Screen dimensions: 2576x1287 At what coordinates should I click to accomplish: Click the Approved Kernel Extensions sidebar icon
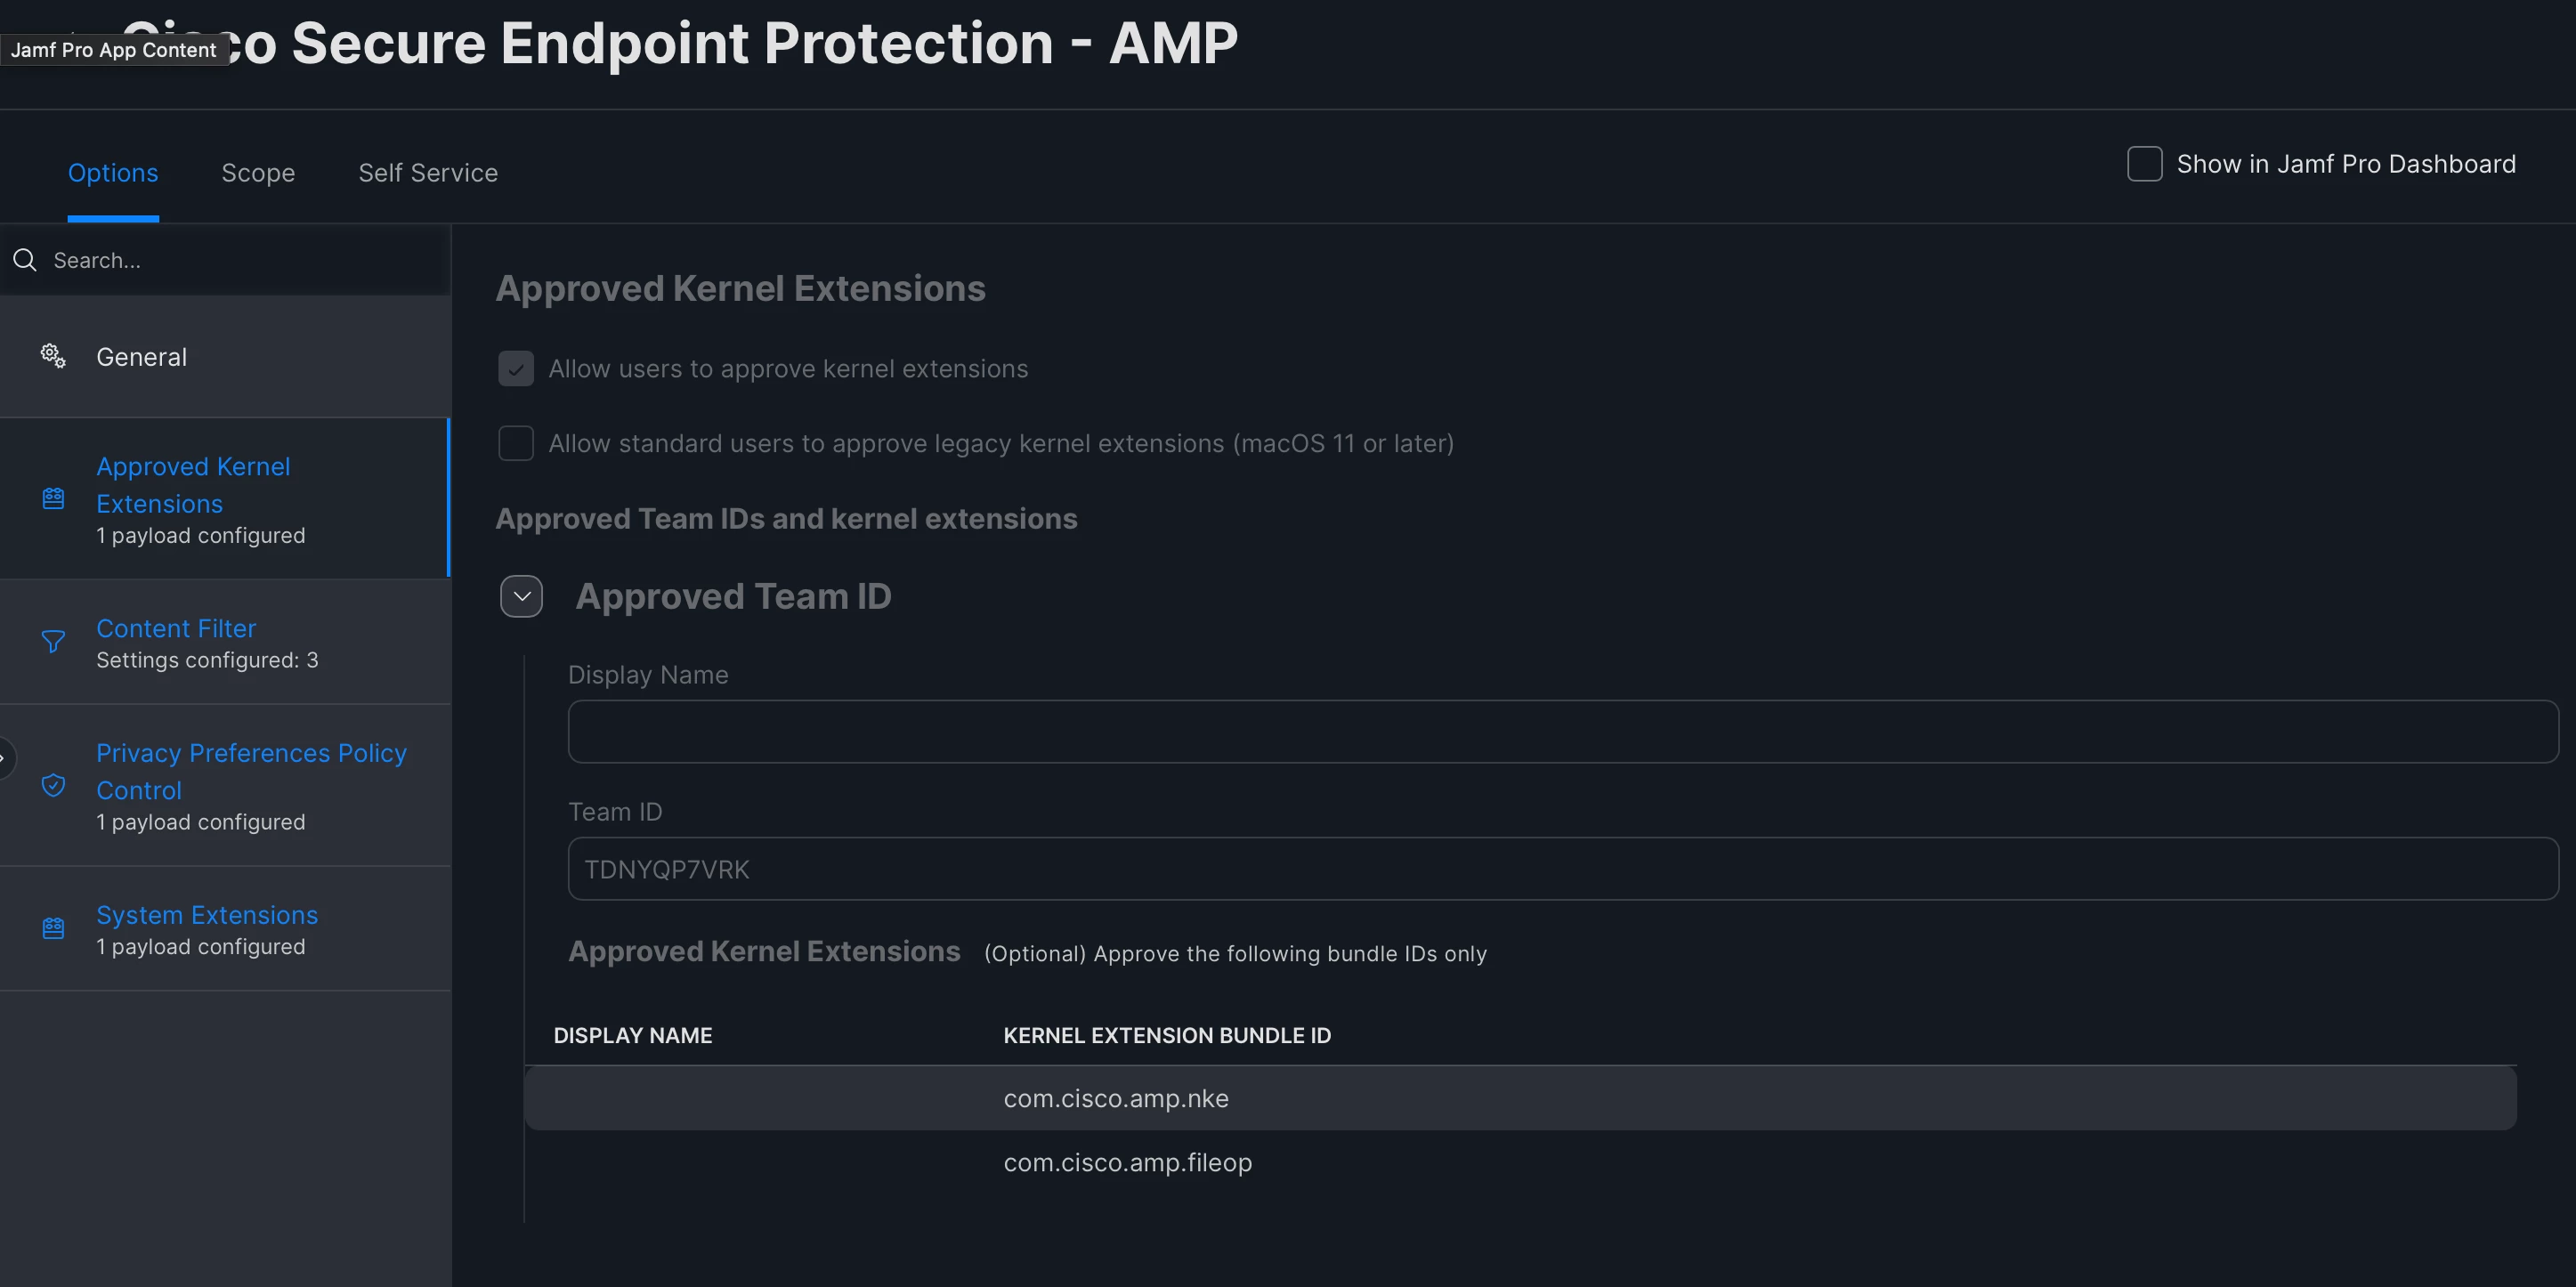[x=53, y=498]
